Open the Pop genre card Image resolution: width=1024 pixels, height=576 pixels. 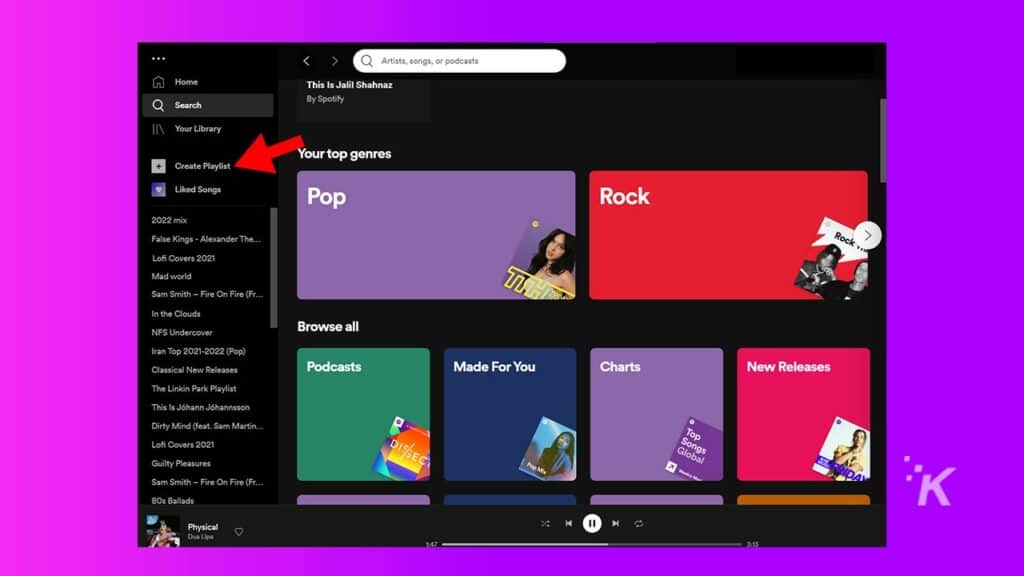pyautogui.click(x=436, y=235)
